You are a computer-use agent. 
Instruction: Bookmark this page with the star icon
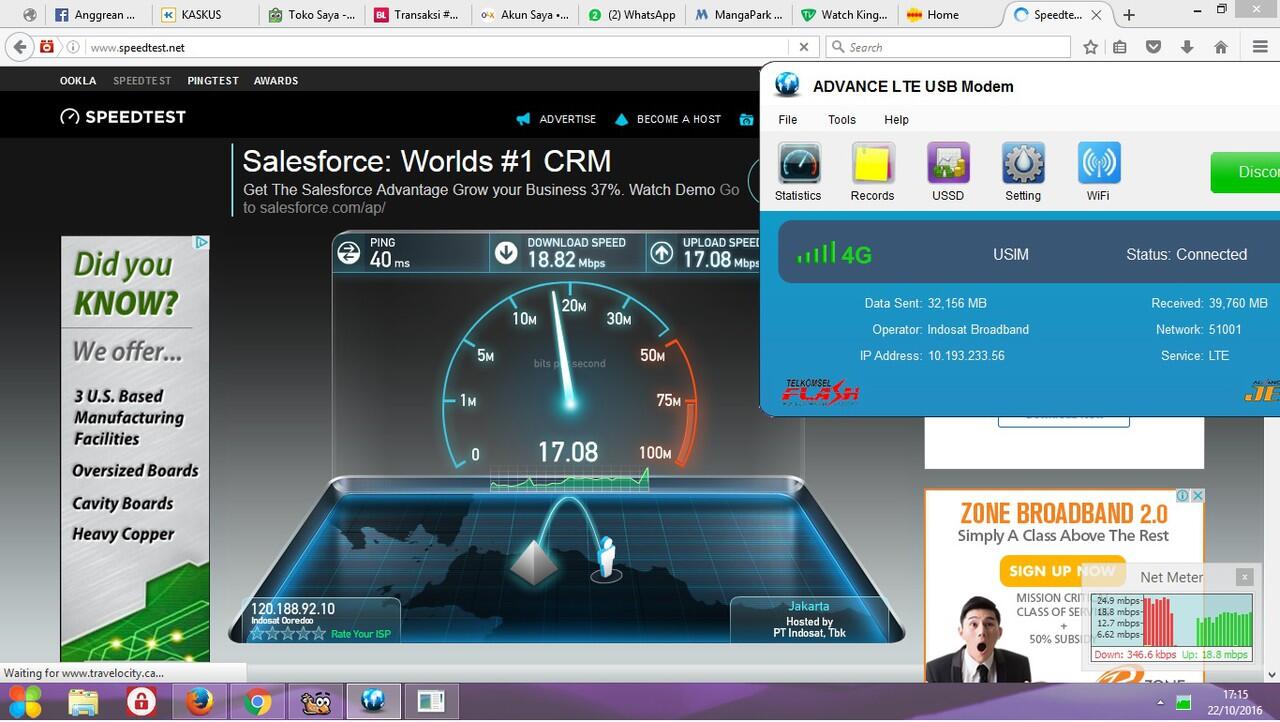[x=1091, y=47]
